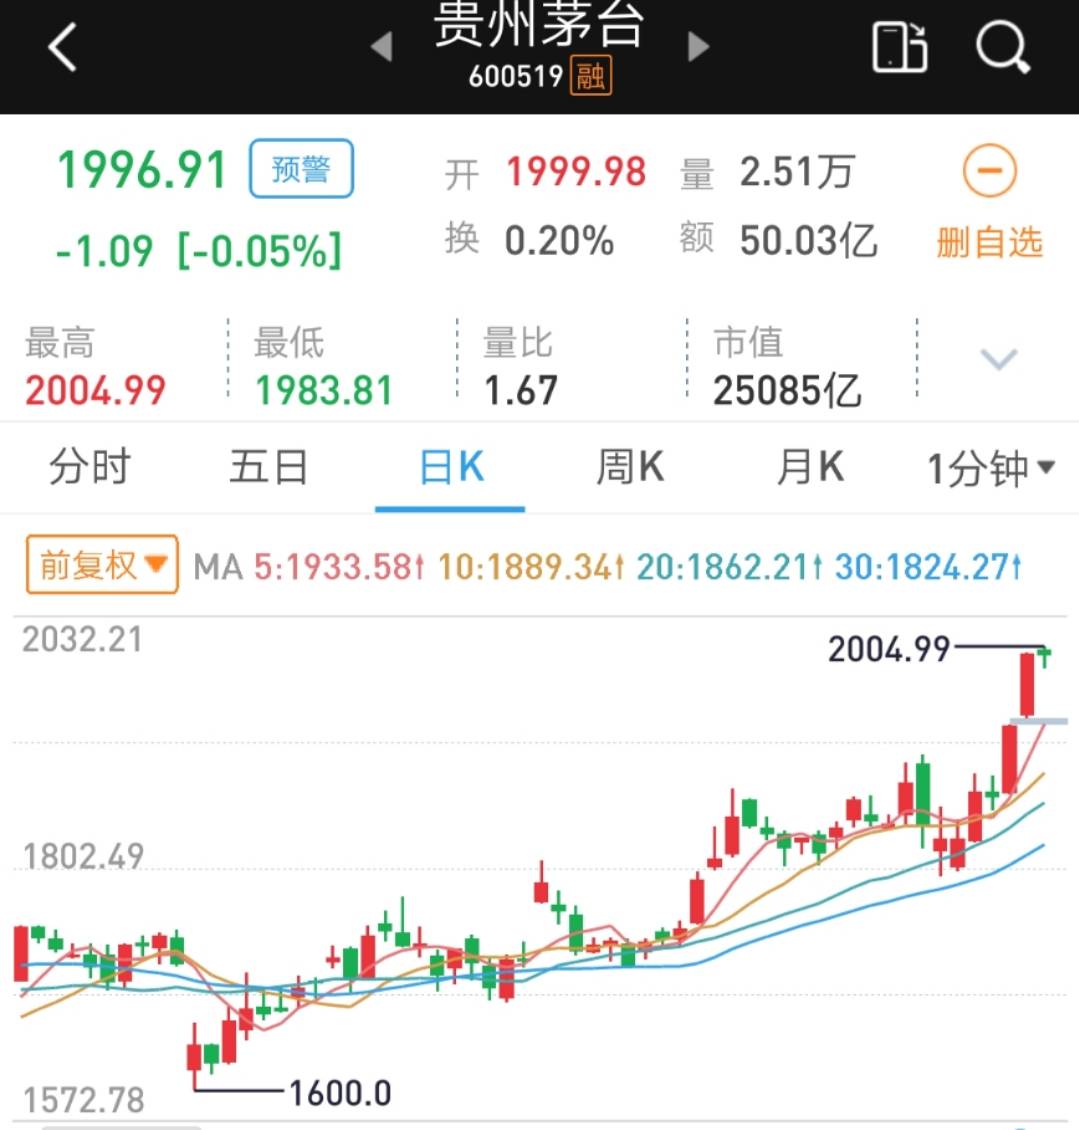Viewport: 1079px width, 1130px height.
Task: Tap the stock code 600519
Action: pyautogui.click(x=515, y=76)
